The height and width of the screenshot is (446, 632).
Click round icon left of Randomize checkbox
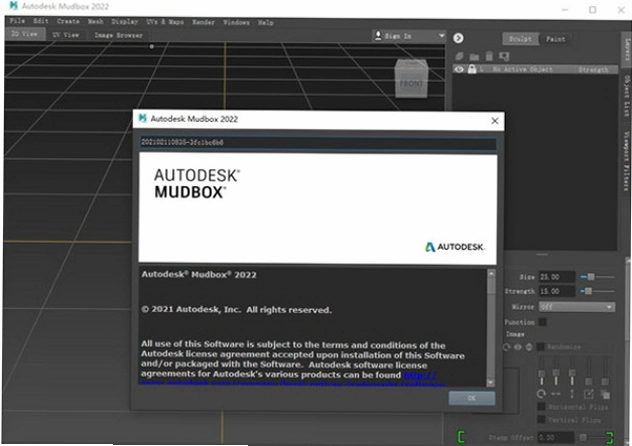tap(529, 347)
